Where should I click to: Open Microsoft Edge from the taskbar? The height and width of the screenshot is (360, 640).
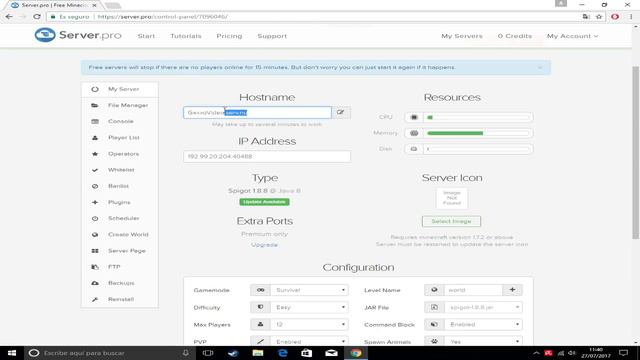coord(282,353)
